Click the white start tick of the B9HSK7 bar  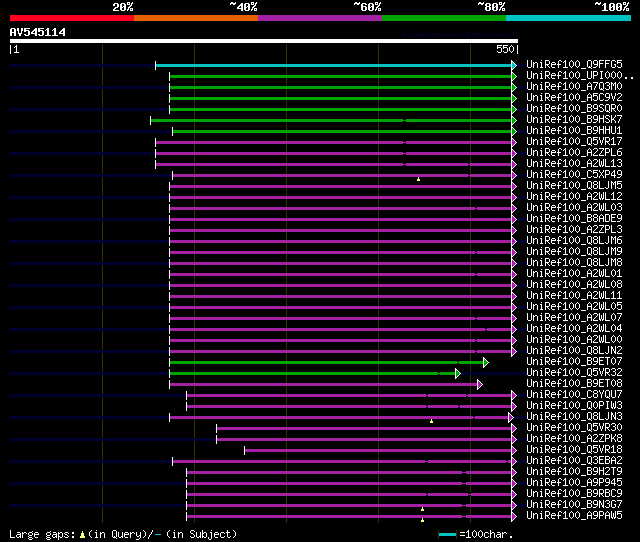(151, 120)
